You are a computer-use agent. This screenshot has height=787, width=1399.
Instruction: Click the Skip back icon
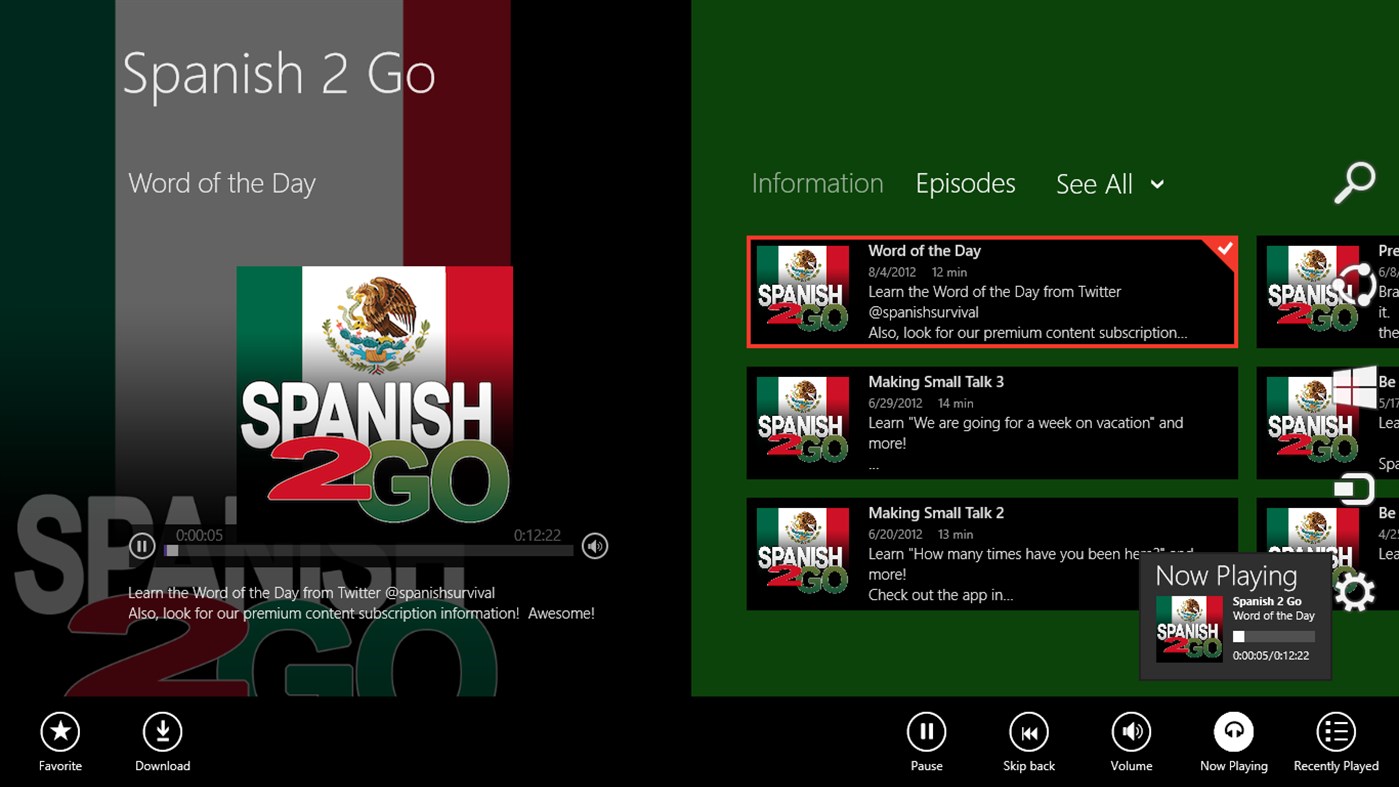point(1028,731)
